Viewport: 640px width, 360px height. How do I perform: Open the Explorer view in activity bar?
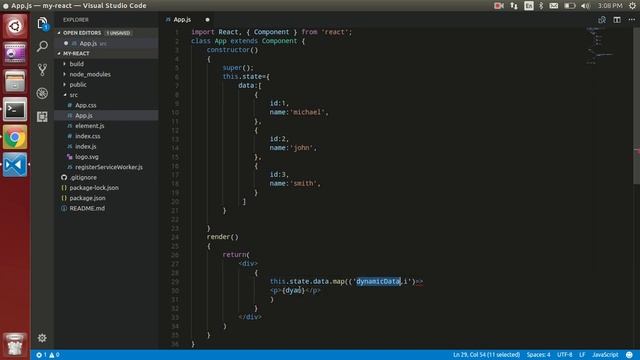pyautogui.click(x=42, y=24)
